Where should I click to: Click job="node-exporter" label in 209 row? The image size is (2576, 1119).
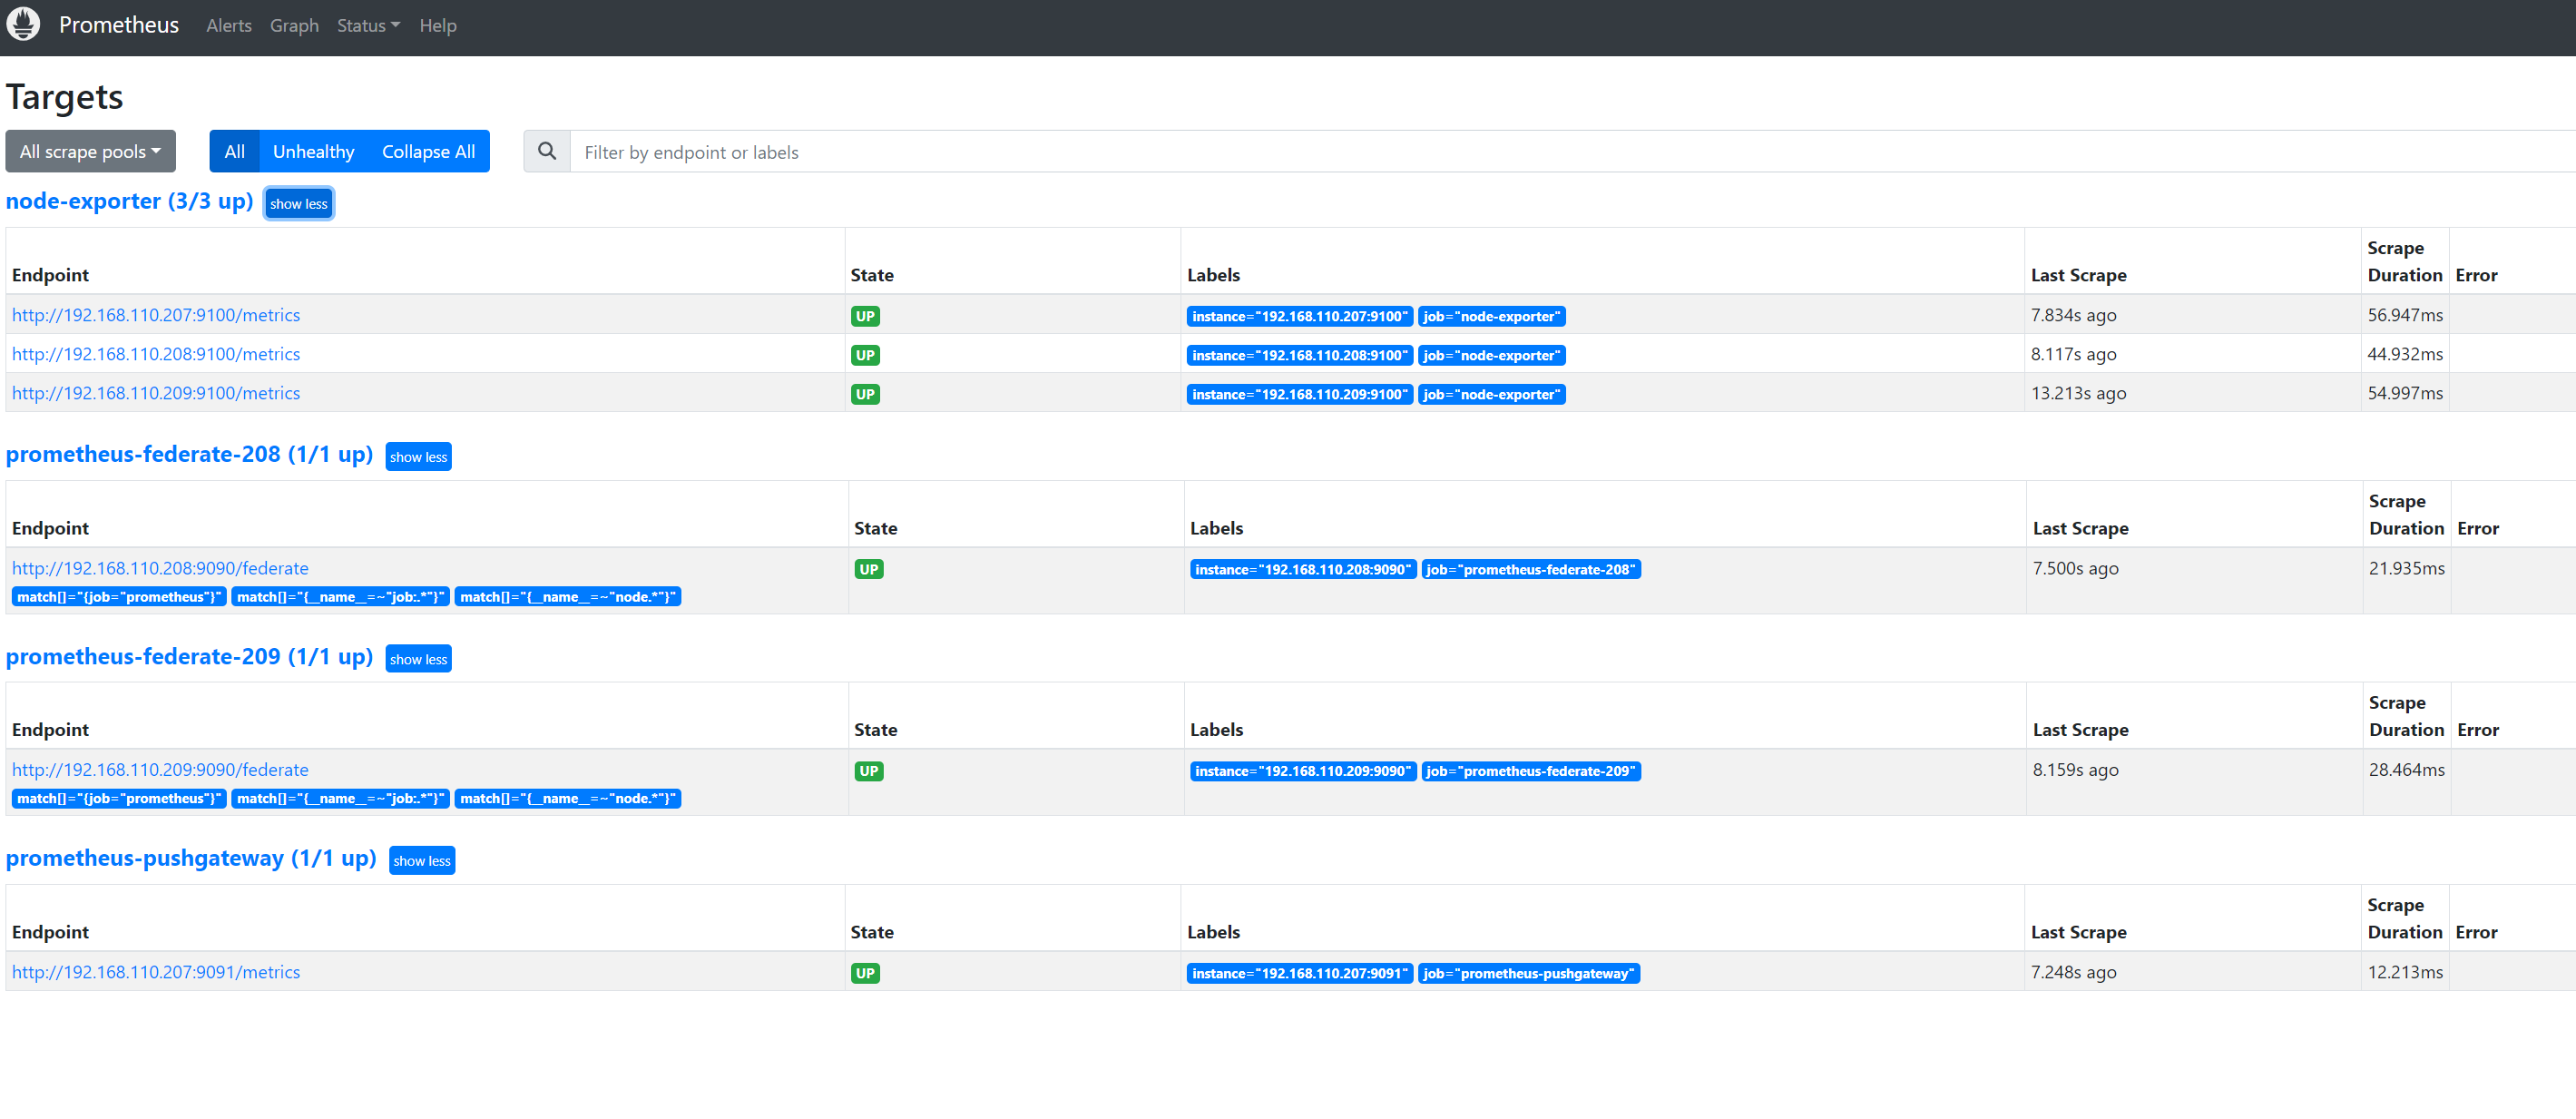click(1491, 394)
